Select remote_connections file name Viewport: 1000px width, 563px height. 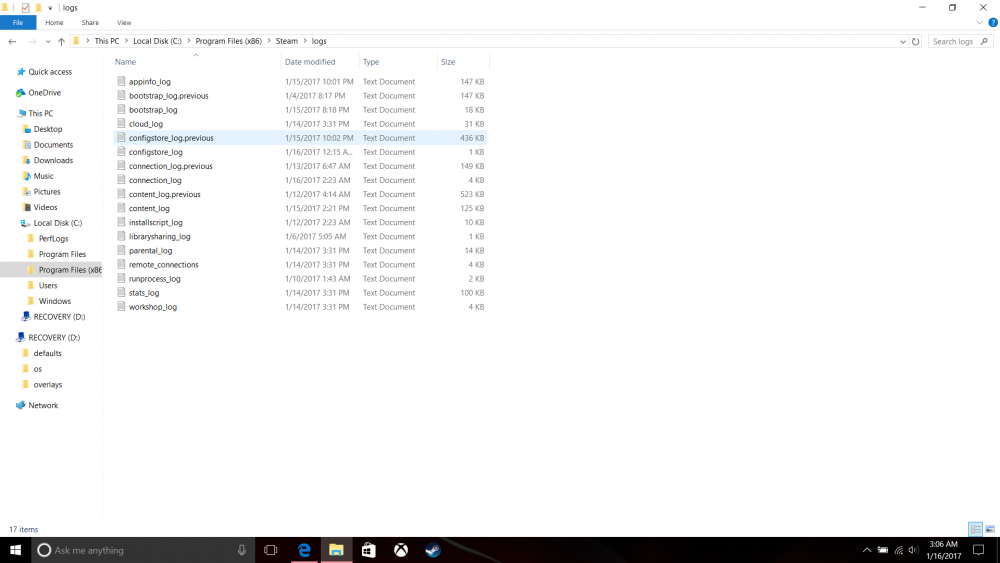(163, 265)
